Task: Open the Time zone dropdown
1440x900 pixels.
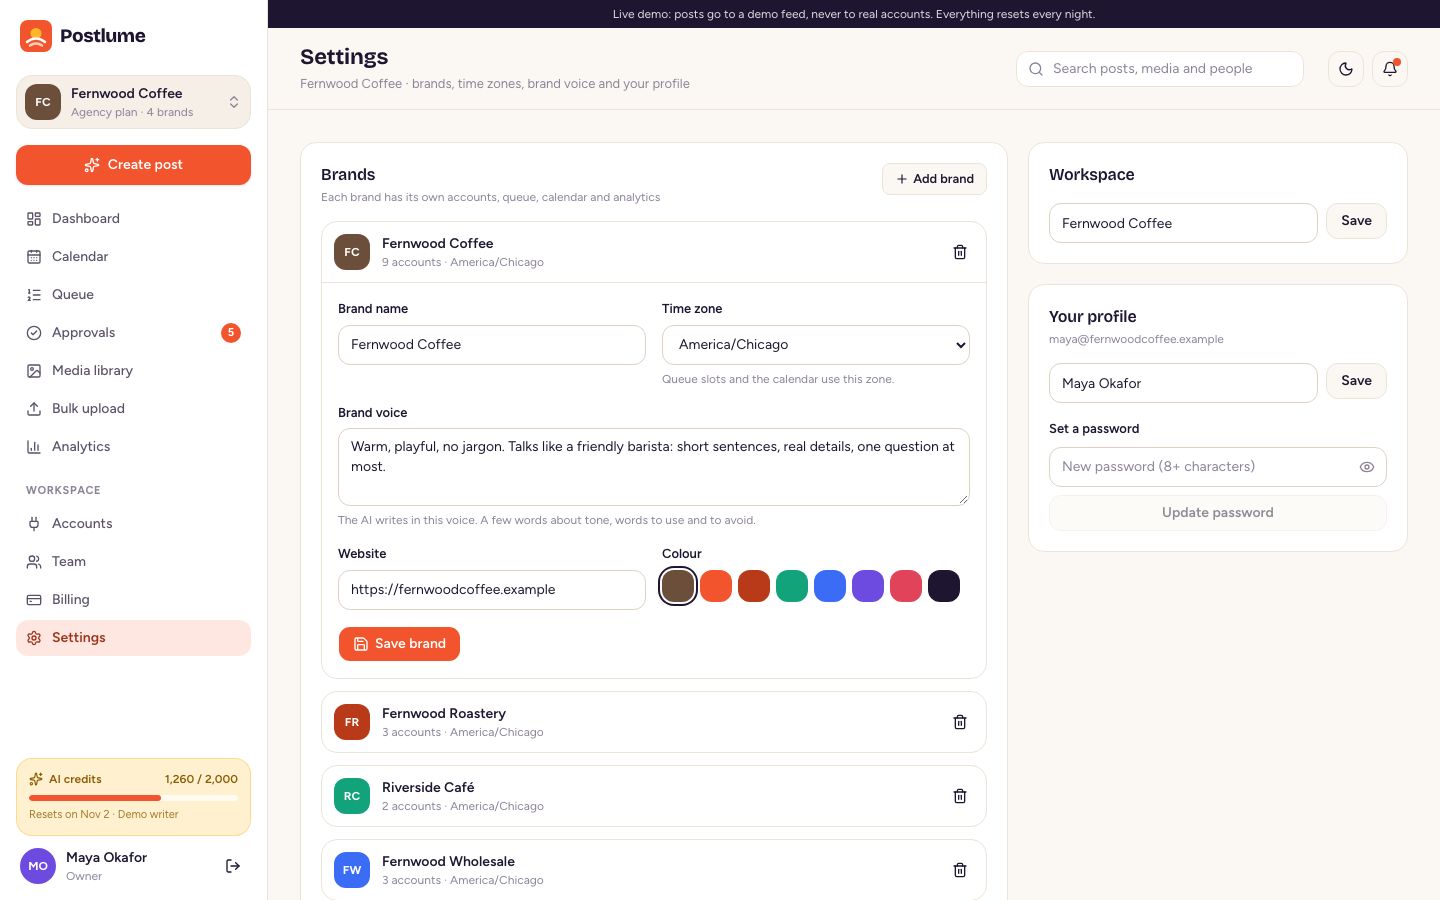Action: (816, 345)
